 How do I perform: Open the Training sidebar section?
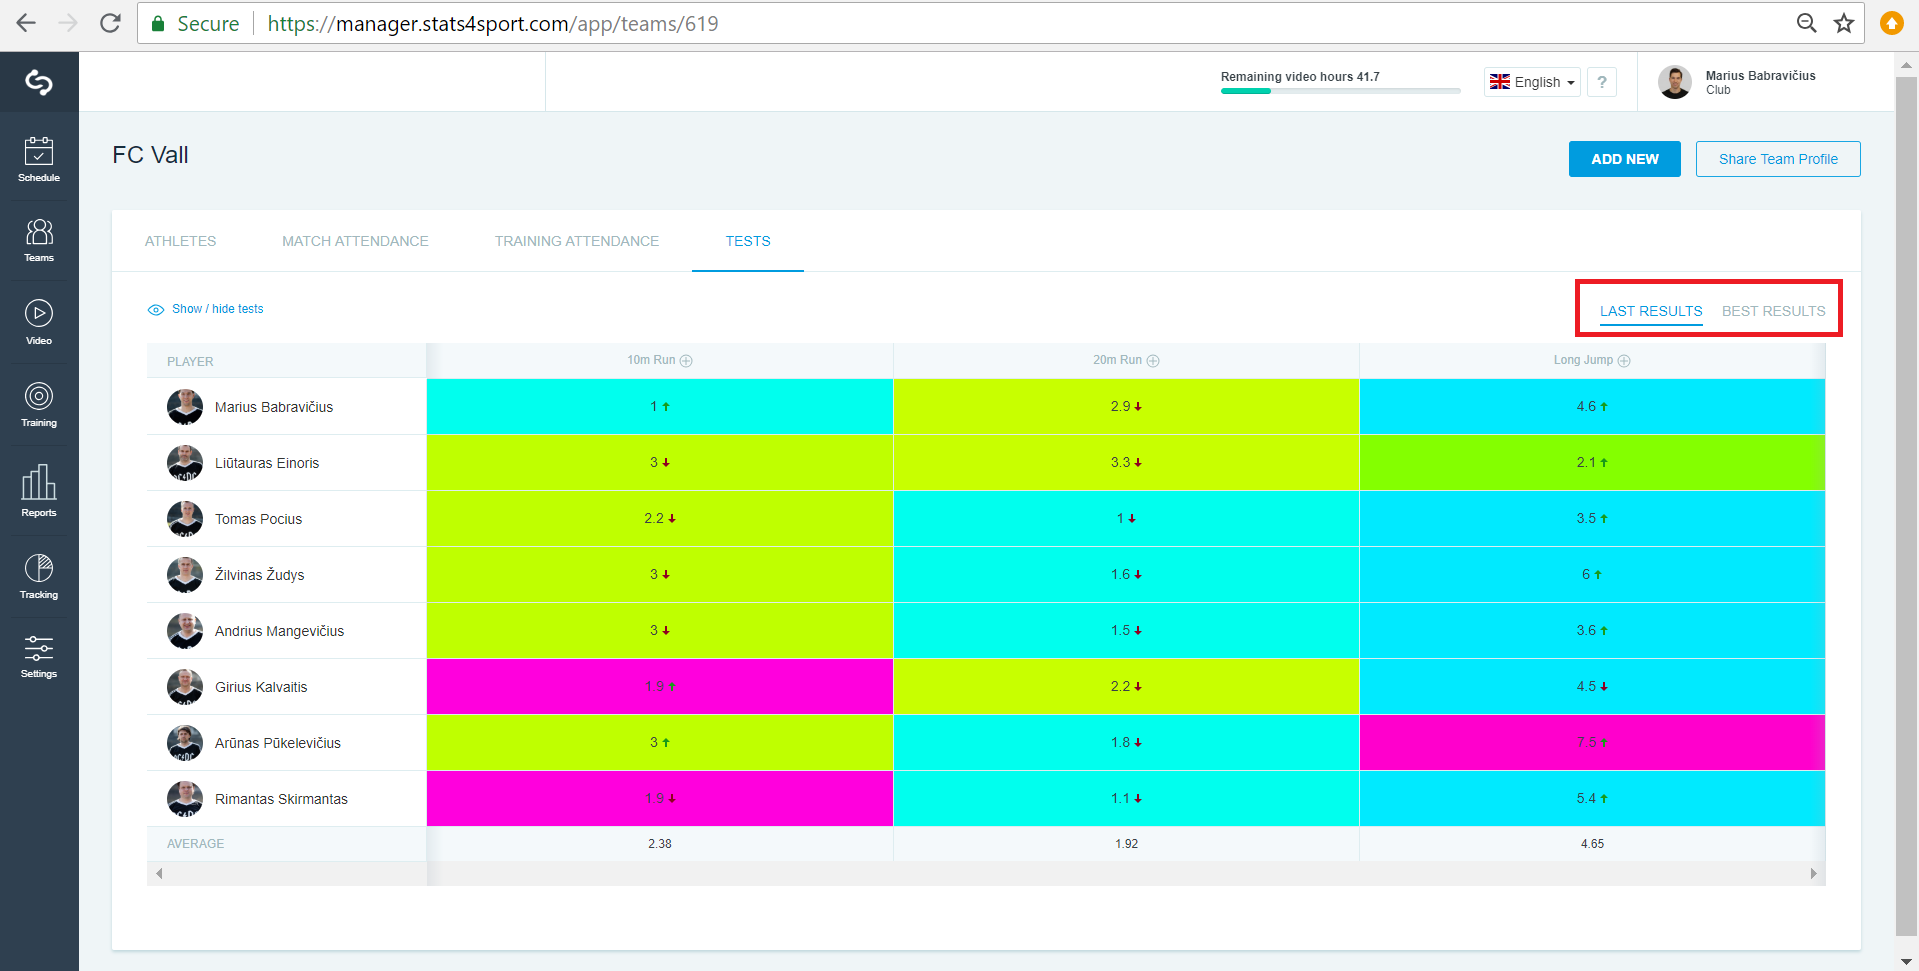39,405
